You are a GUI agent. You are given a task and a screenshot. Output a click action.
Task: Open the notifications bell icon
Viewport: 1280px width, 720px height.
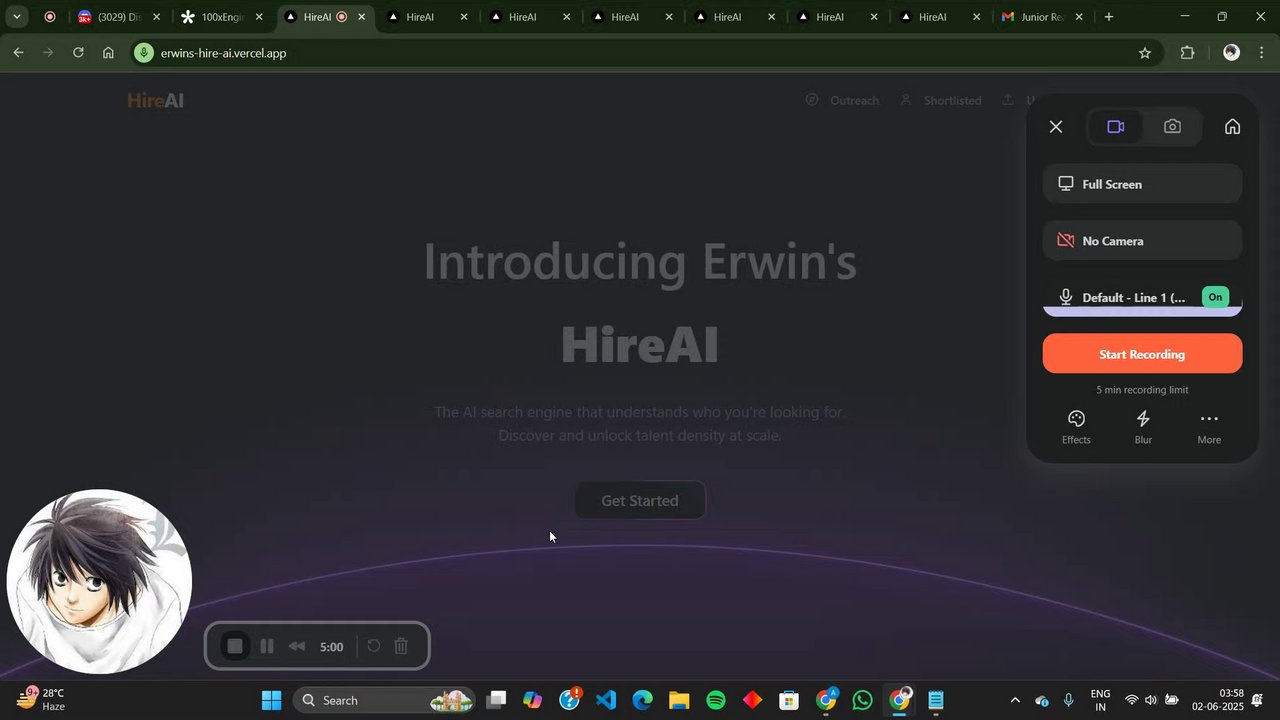click(x=1258, y=700)
